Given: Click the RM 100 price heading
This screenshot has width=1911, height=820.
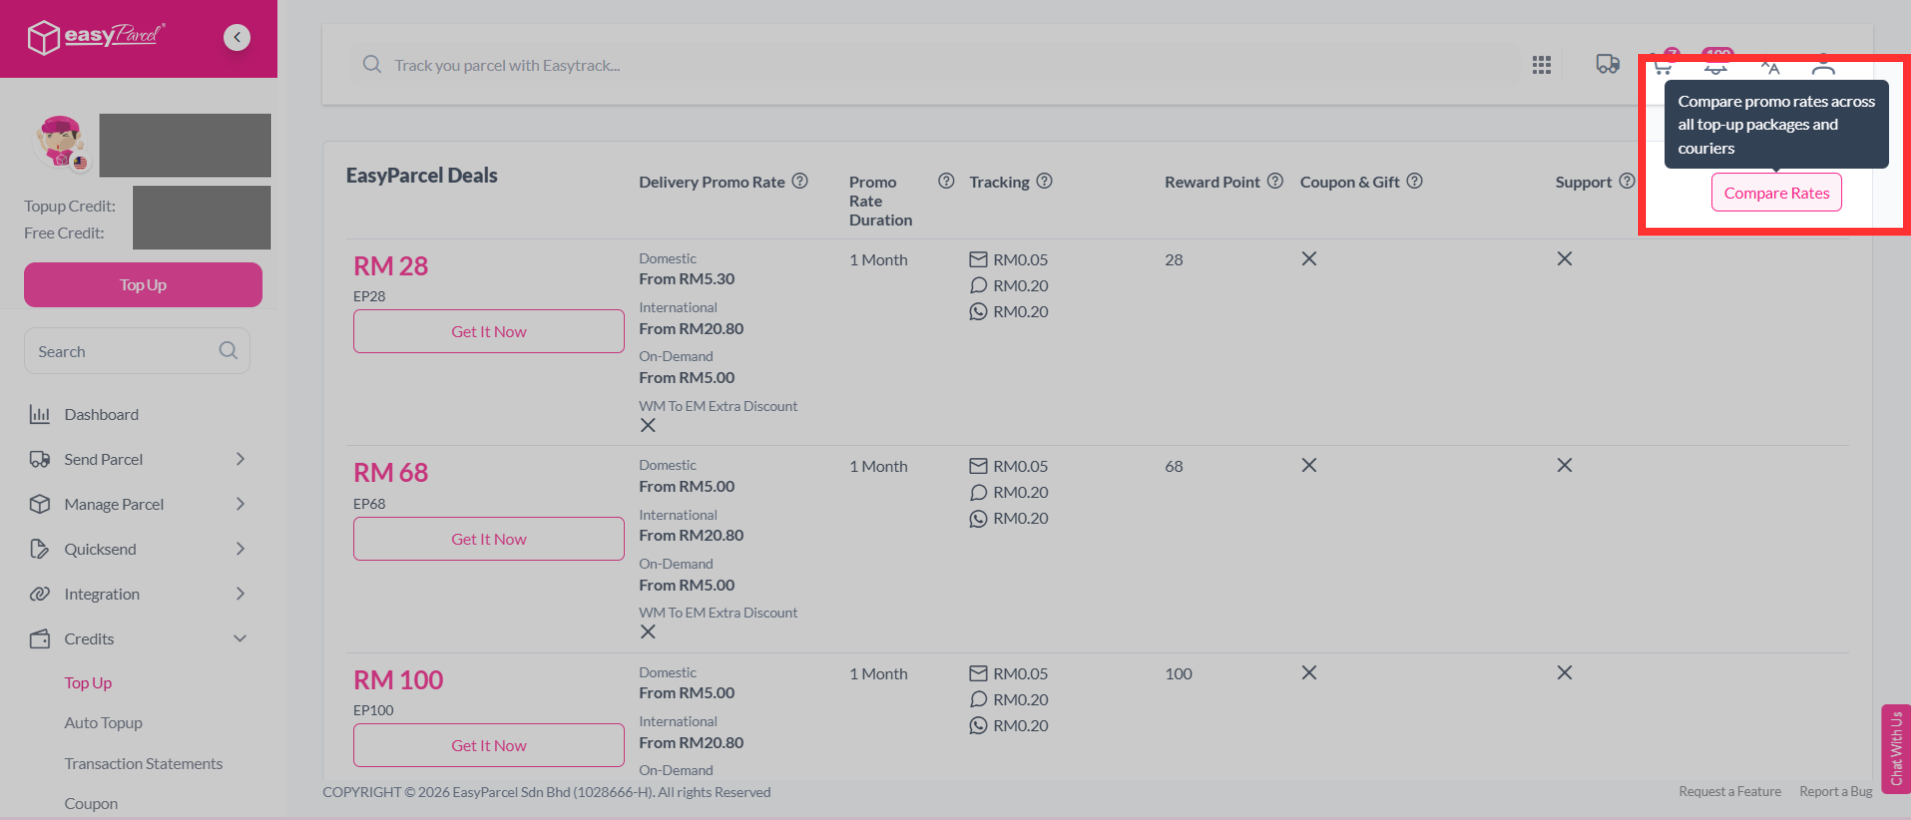Looking at the screenshot, I should [398, 680].
